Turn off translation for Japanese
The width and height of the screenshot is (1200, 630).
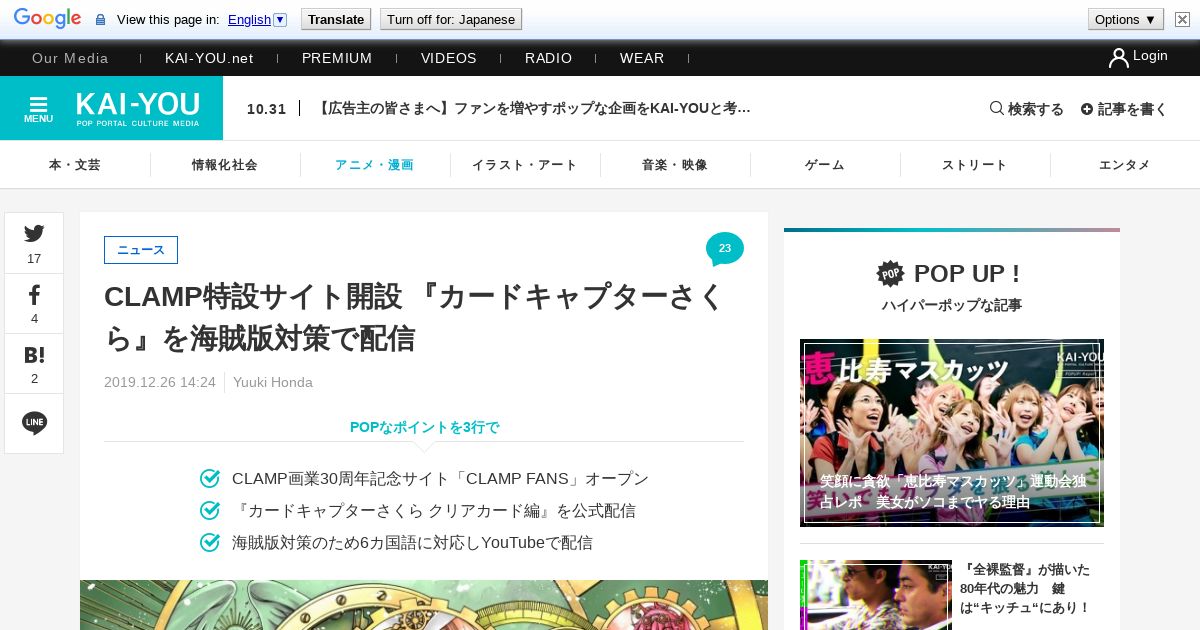(x=451, y=19)
